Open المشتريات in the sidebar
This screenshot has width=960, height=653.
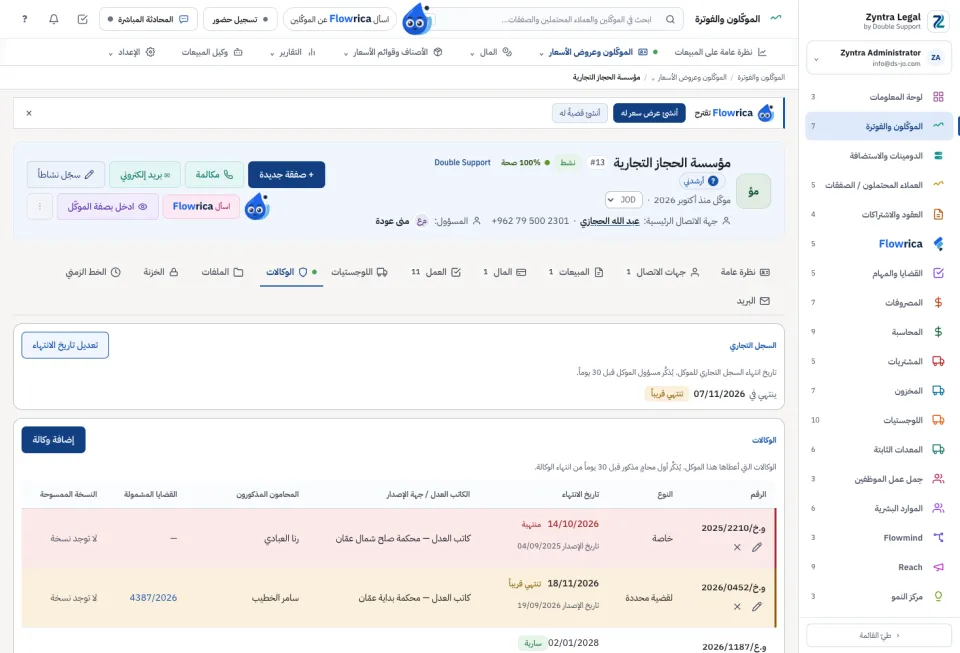pos(879,361)
